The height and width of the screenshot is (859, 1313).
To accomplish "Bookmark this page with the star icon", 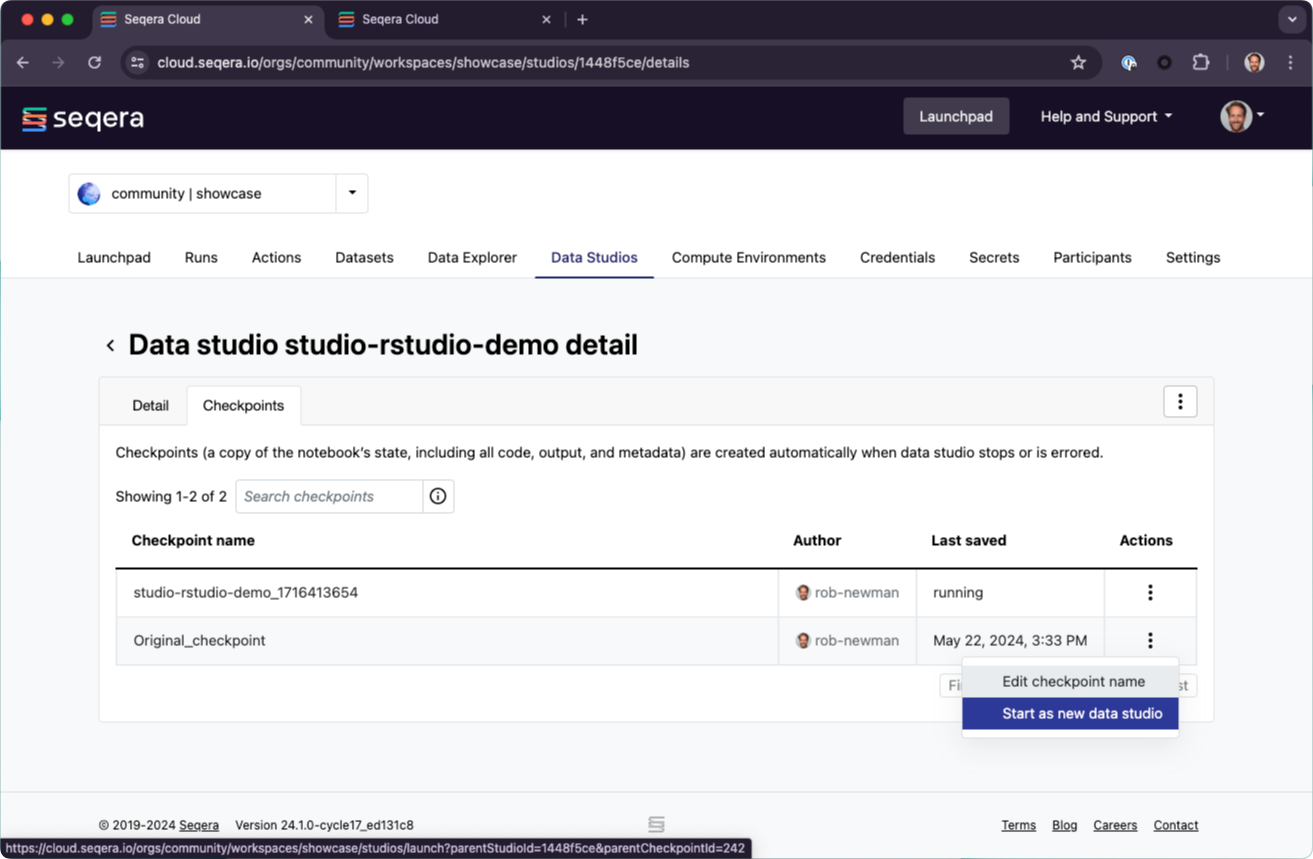I will click(1078, 62).
